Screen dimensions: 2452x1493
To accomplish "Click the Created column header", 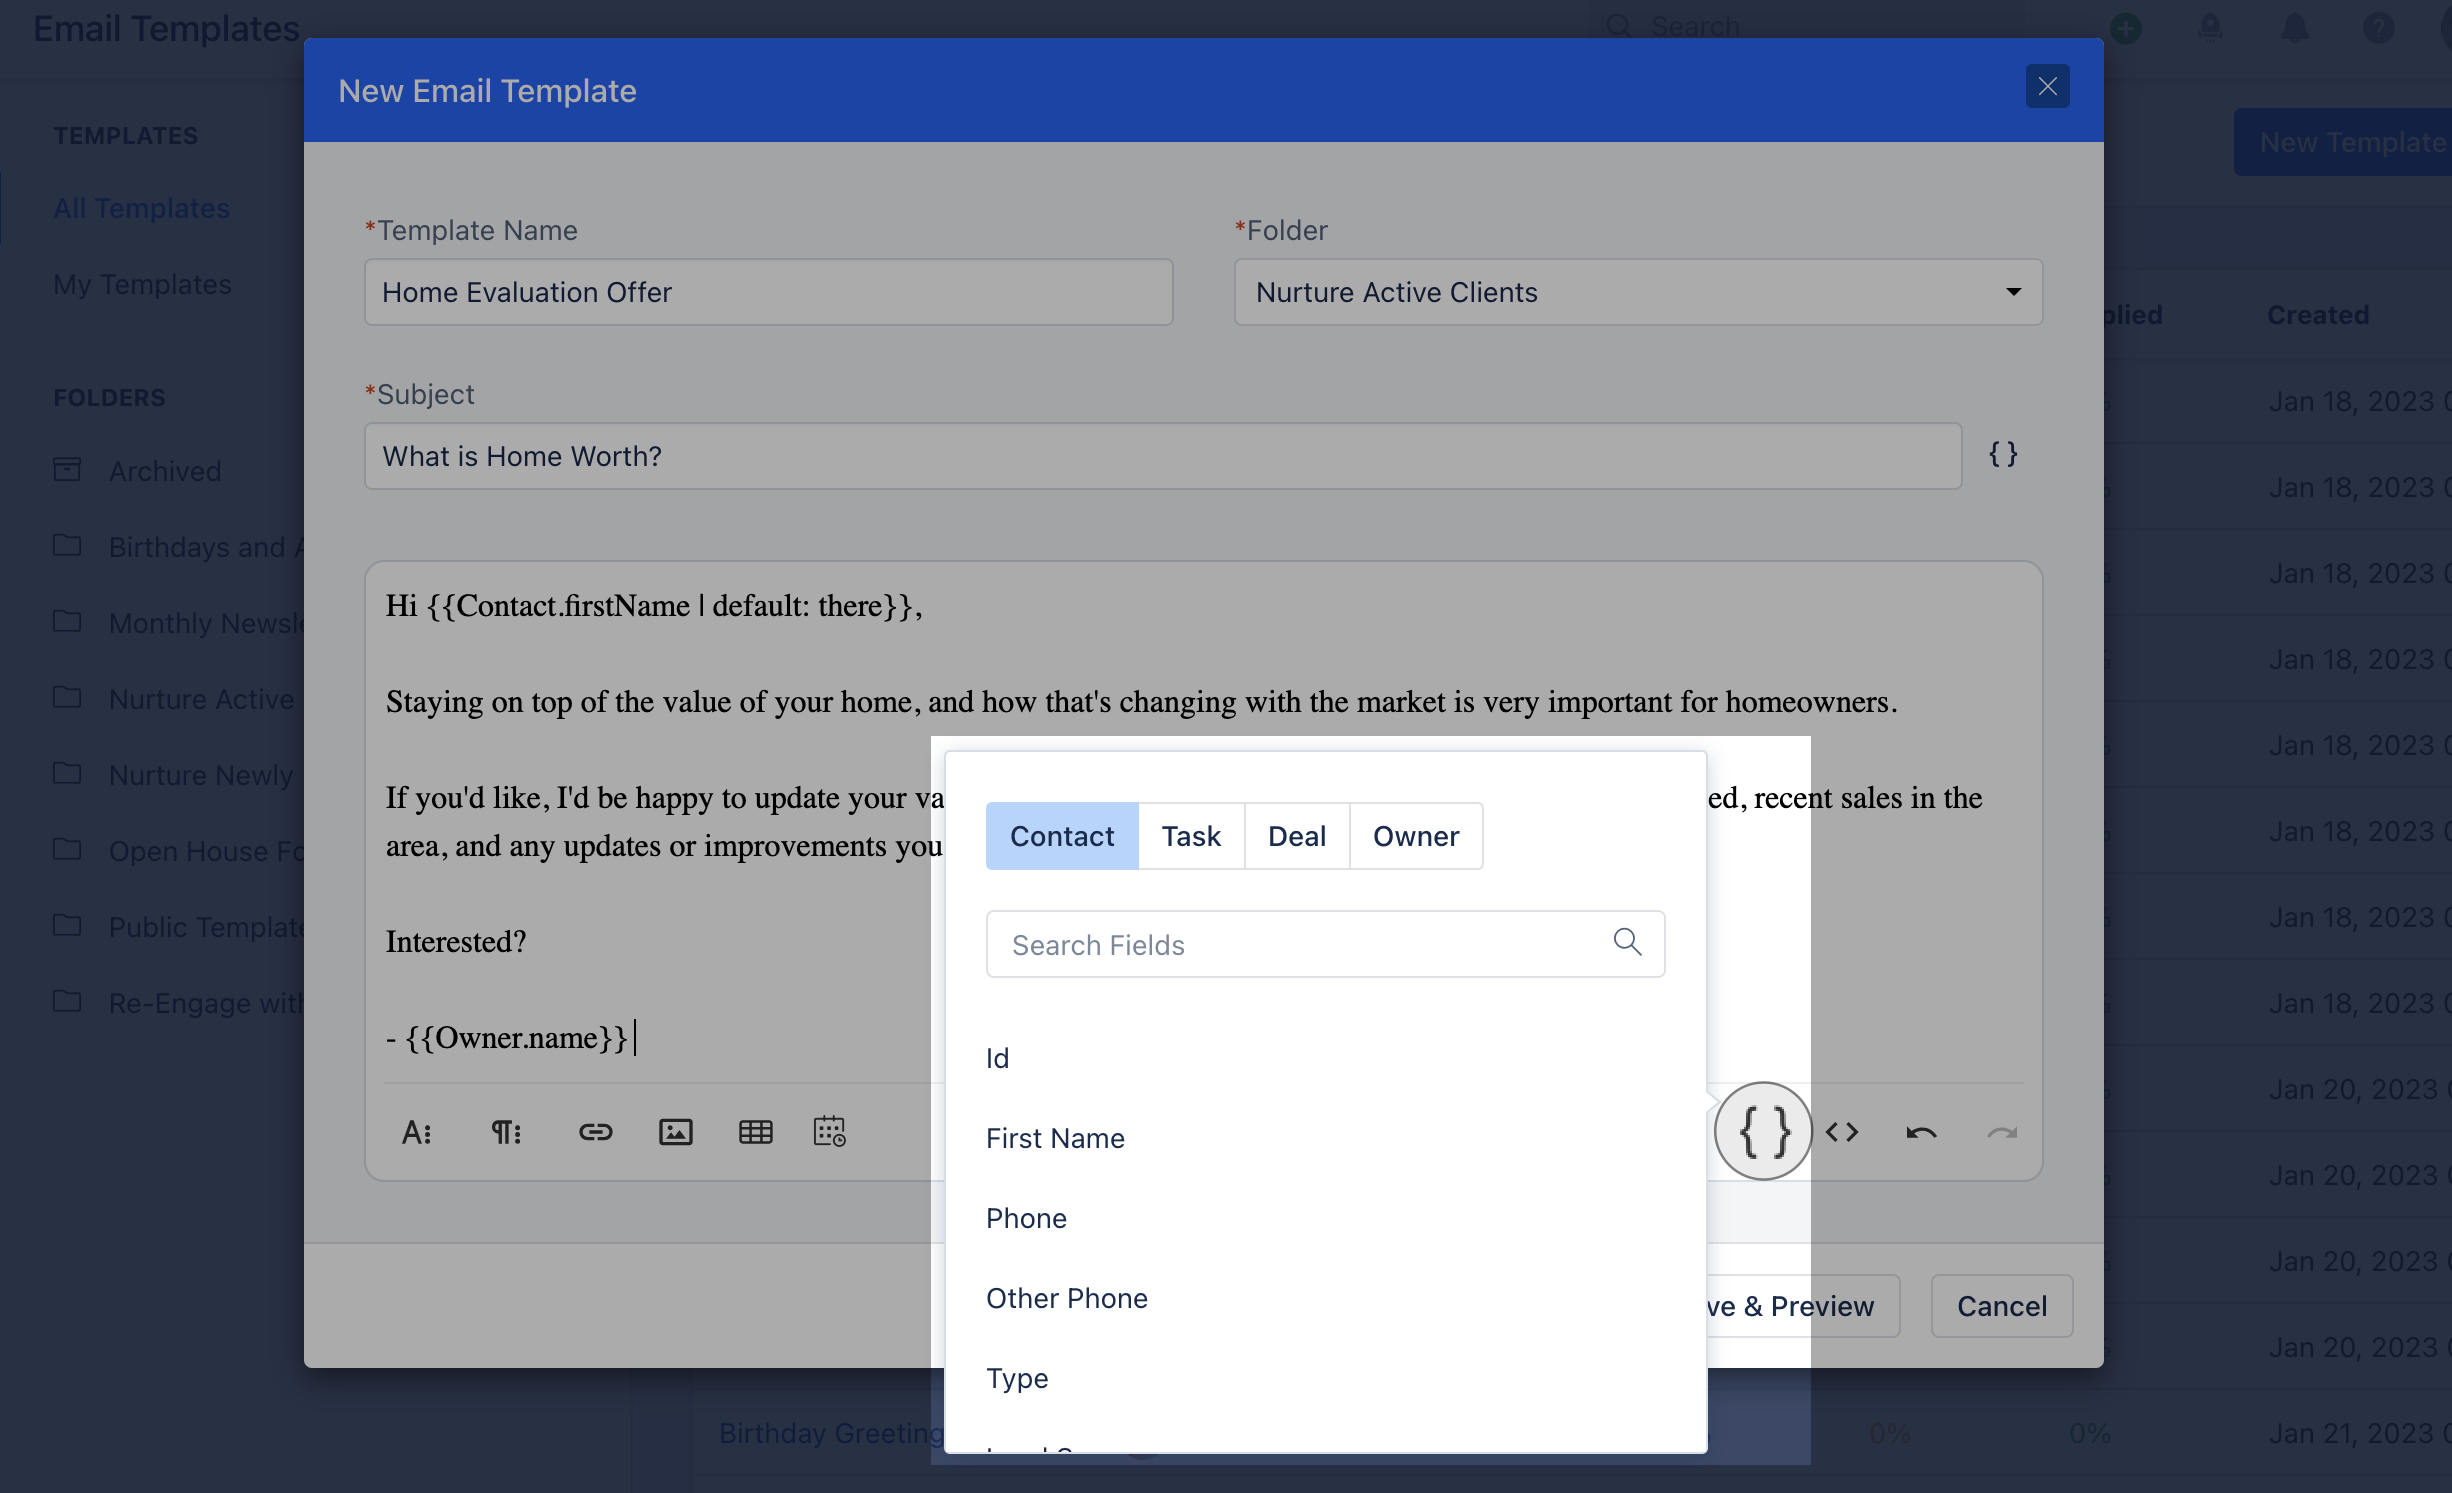I will (x=2318, y=315).
